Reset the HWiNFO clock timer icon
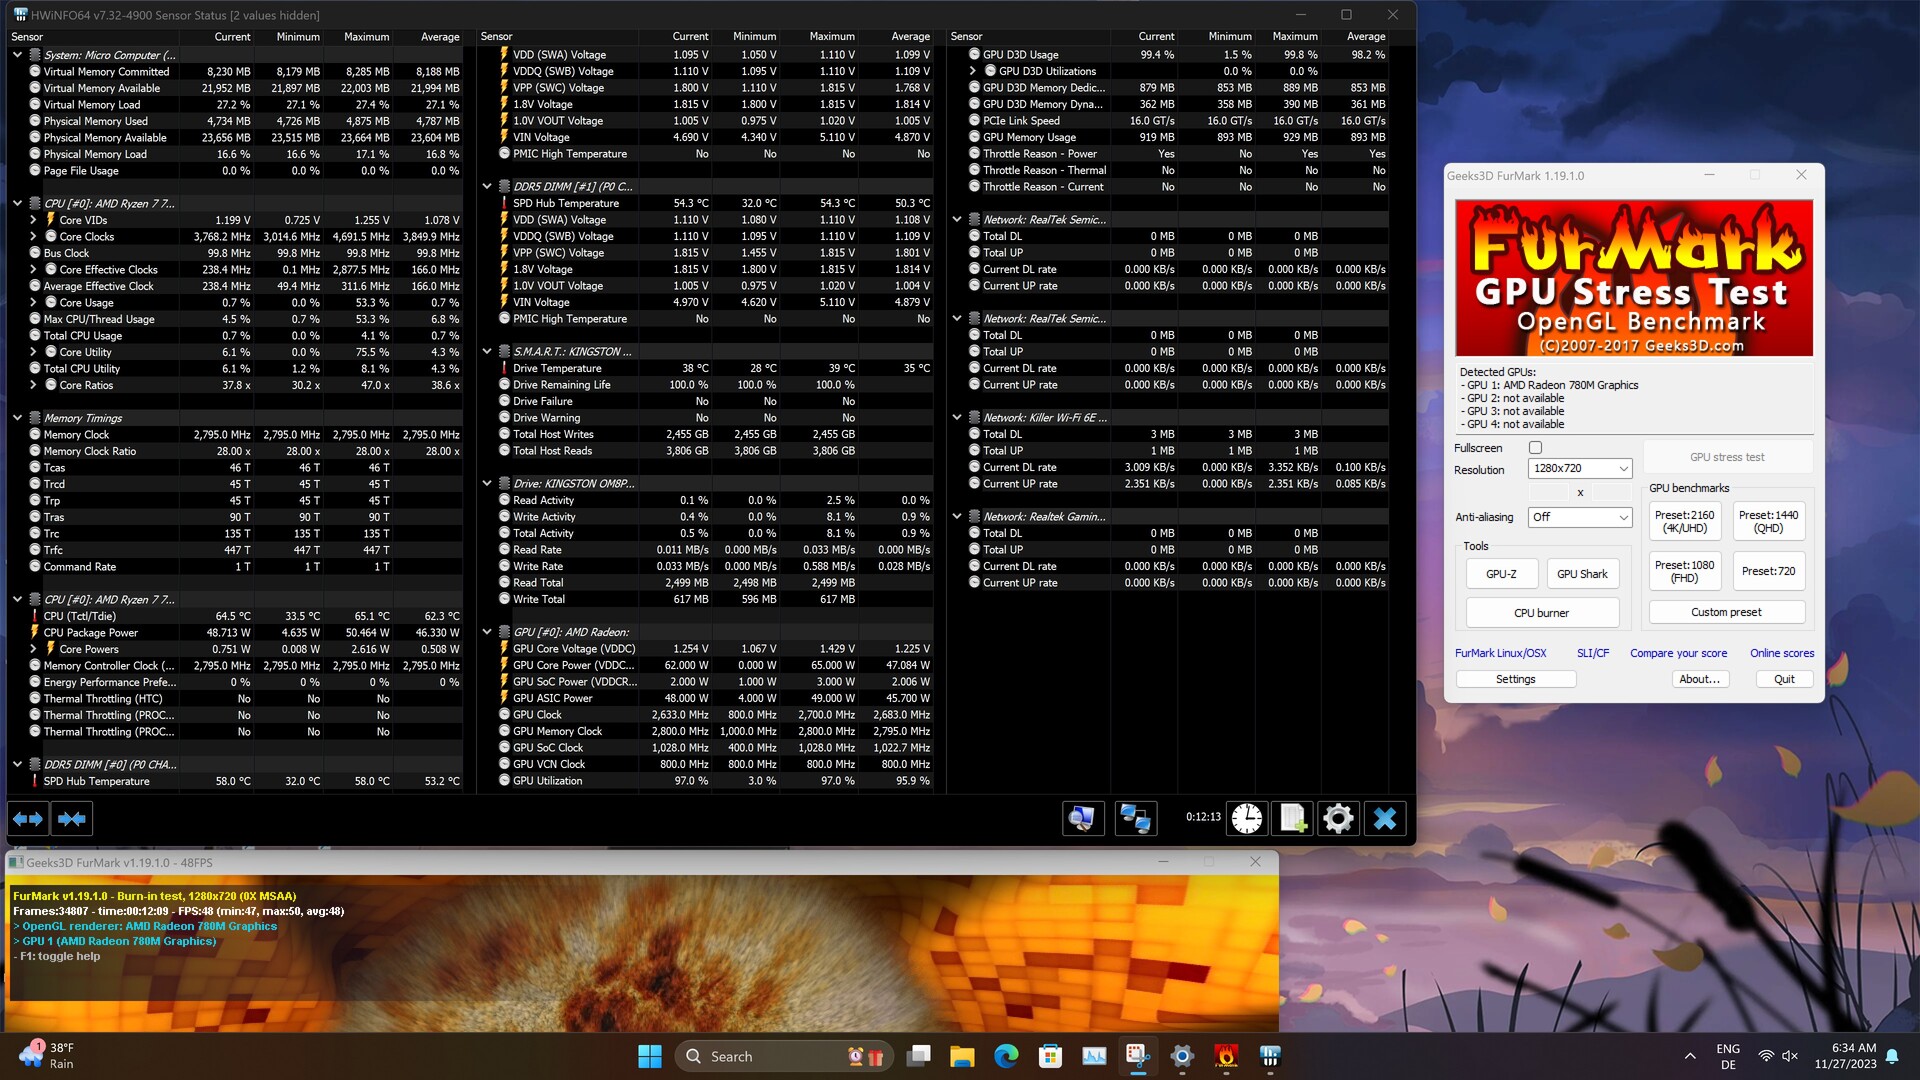The image size is (1920, 1080). (x=1246, y=819)
